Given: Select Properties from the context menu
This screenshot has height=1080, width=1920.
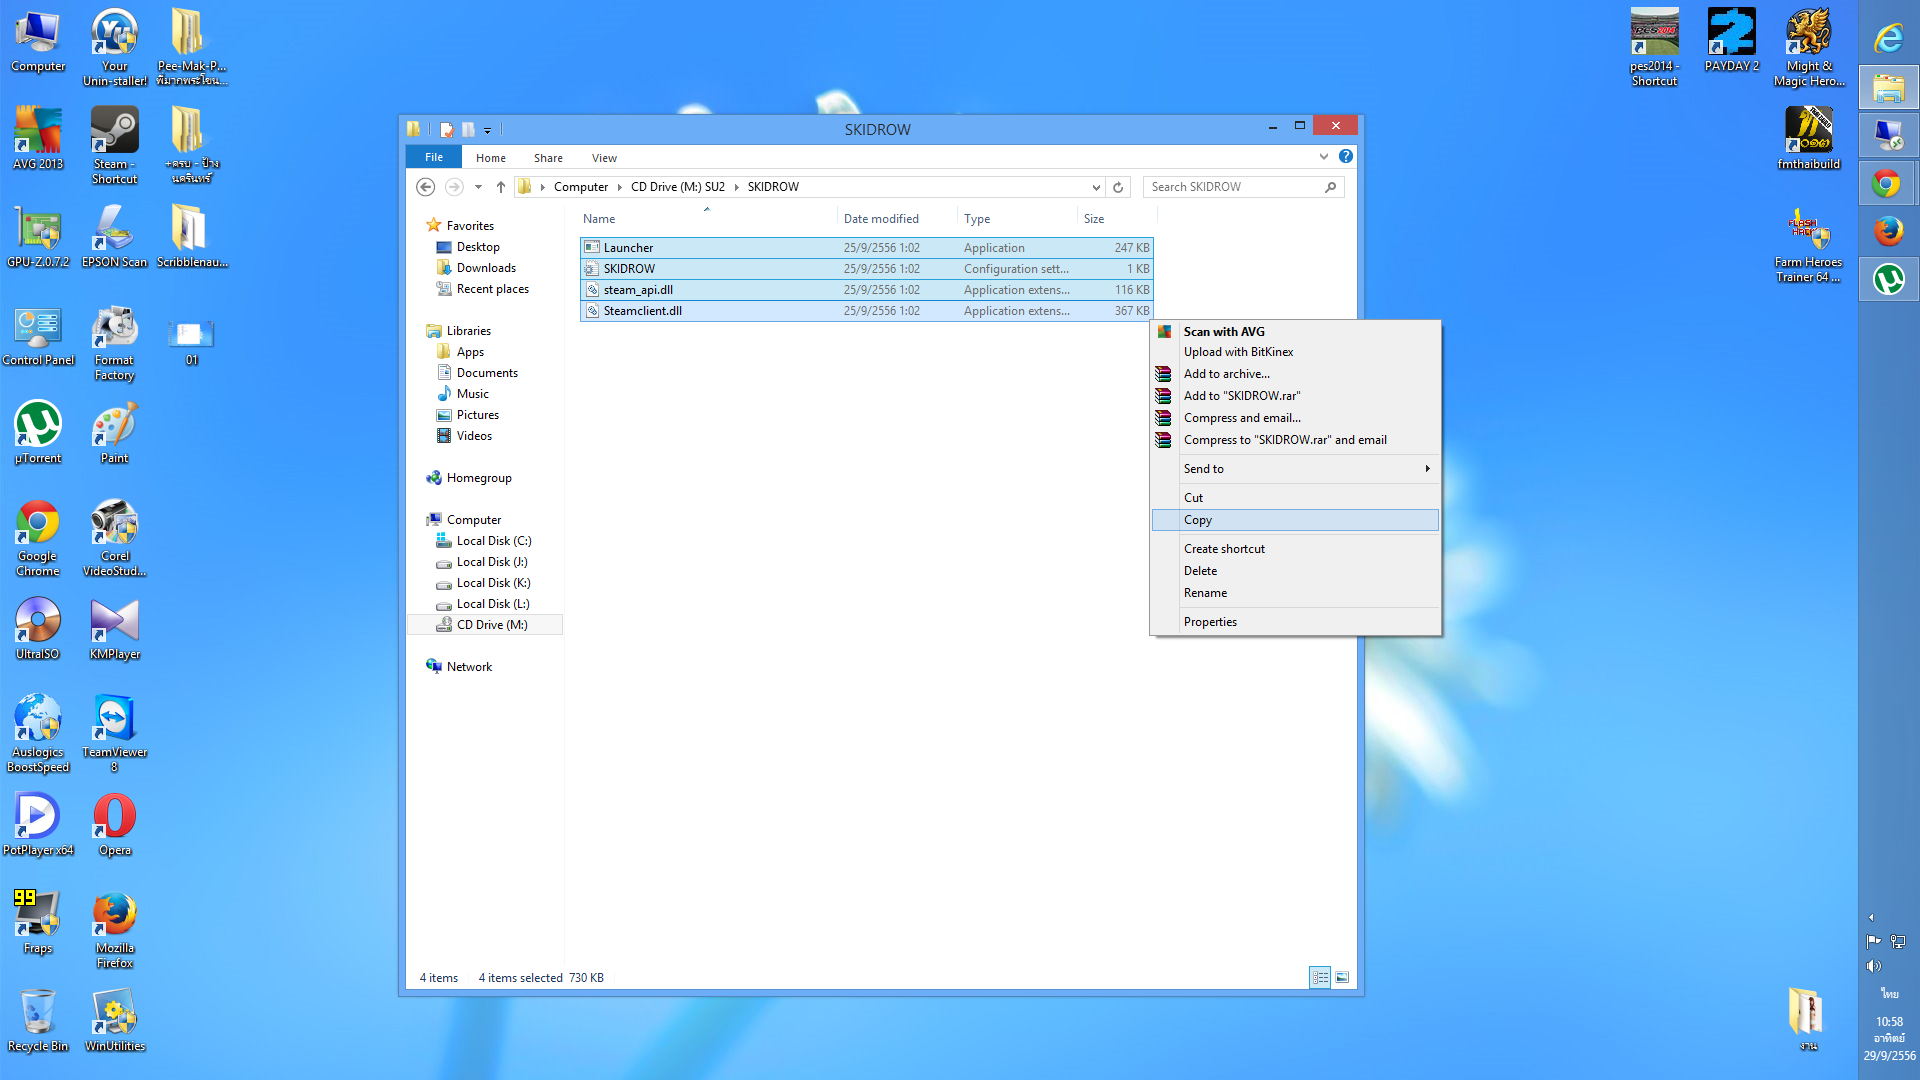Looking at the screenshot, I should [x=1210, y=622].
